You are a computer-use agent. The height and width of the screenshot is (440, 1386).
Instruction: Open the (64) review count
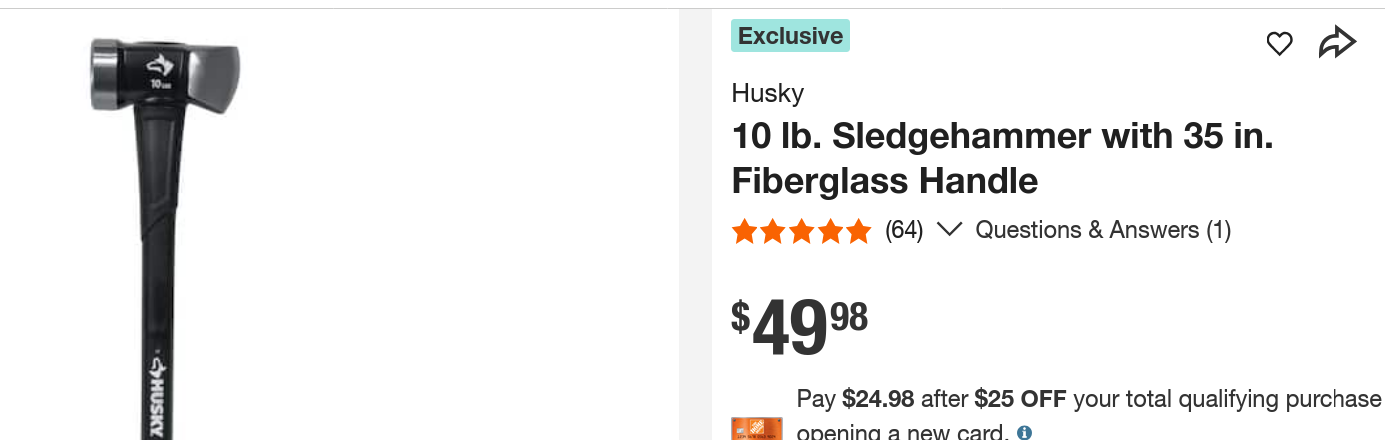904,230
